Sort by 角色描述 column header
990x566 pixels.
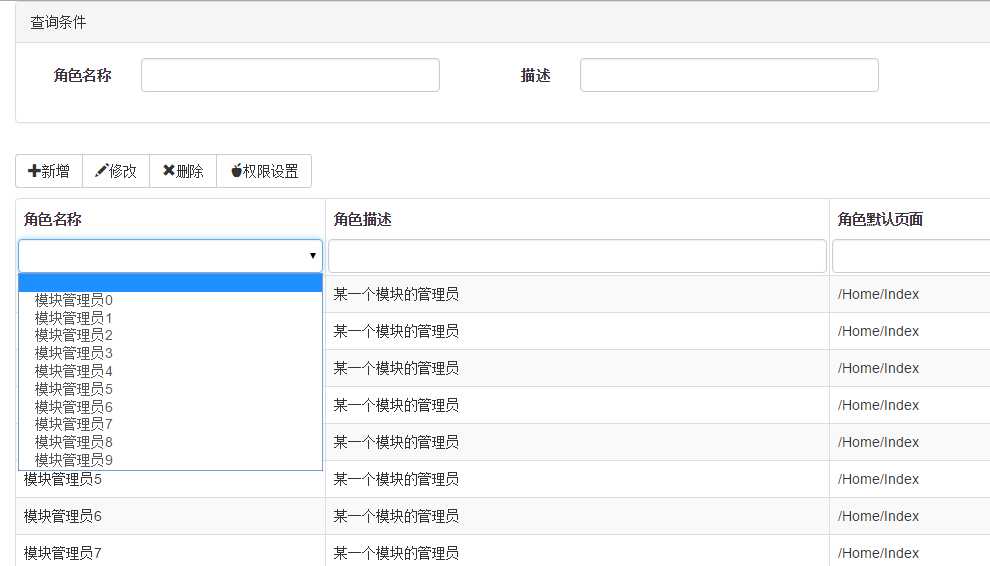[362, 219]
